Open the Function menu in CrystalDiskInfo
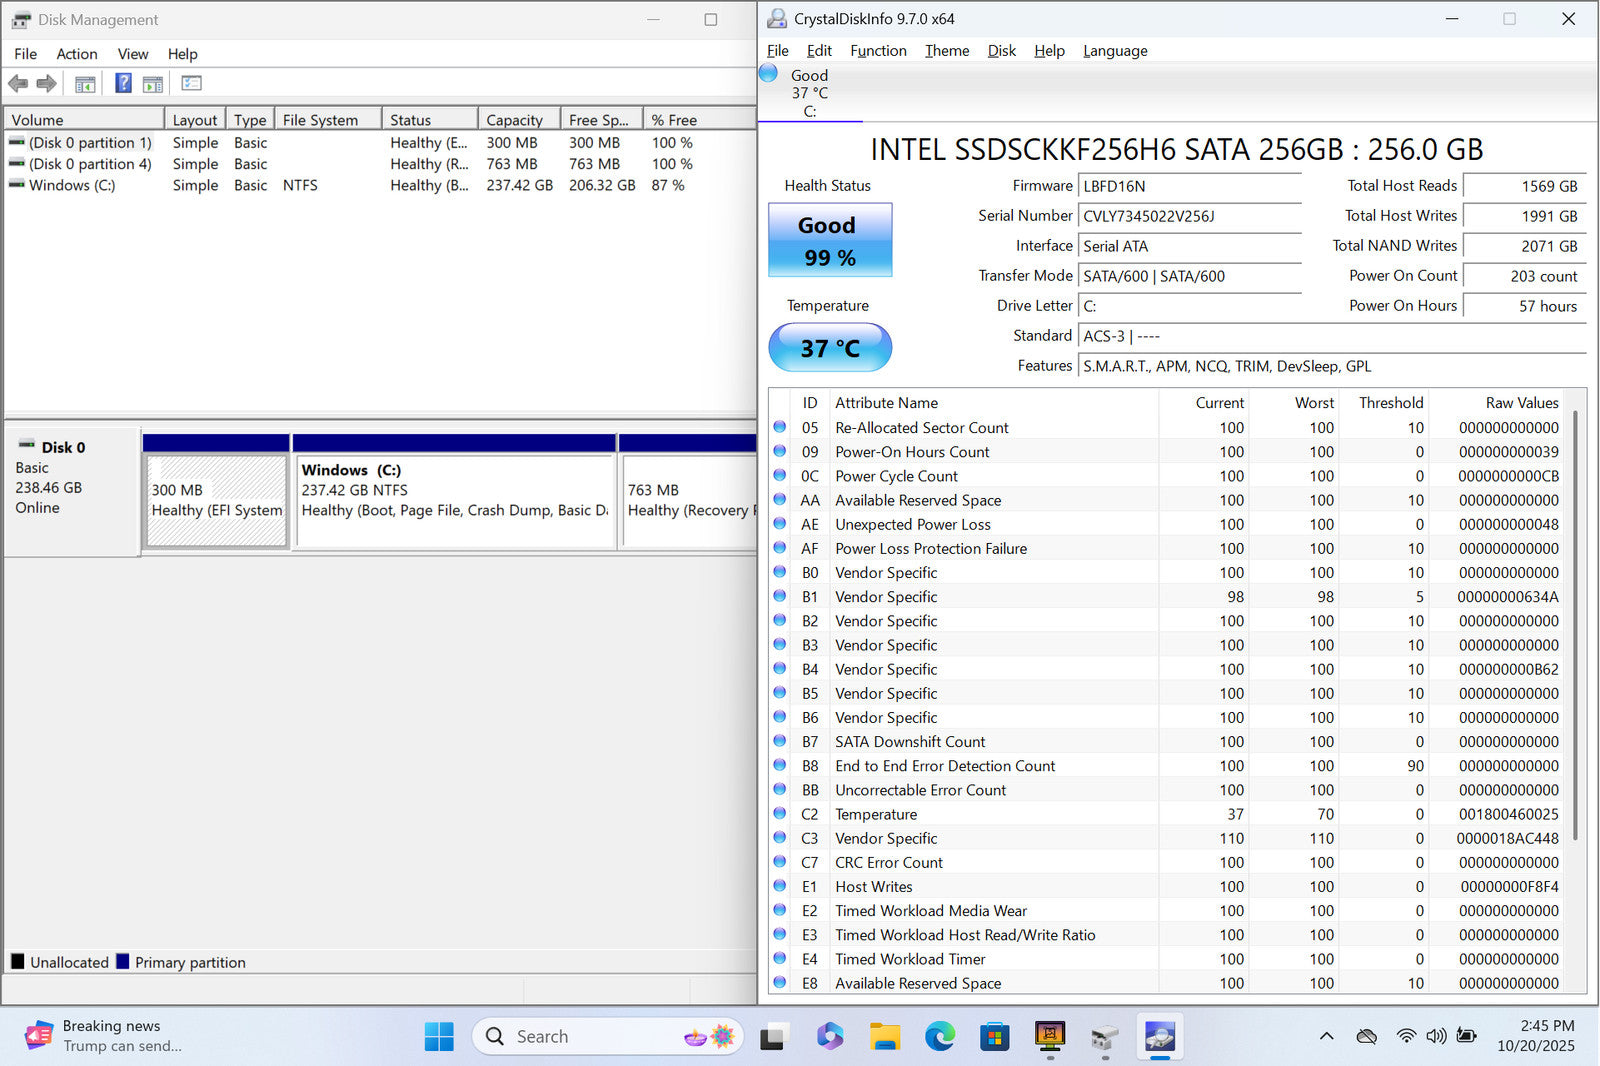Image resolution: width=1600 pixels, height=1066 pixels. click(878, 51)
